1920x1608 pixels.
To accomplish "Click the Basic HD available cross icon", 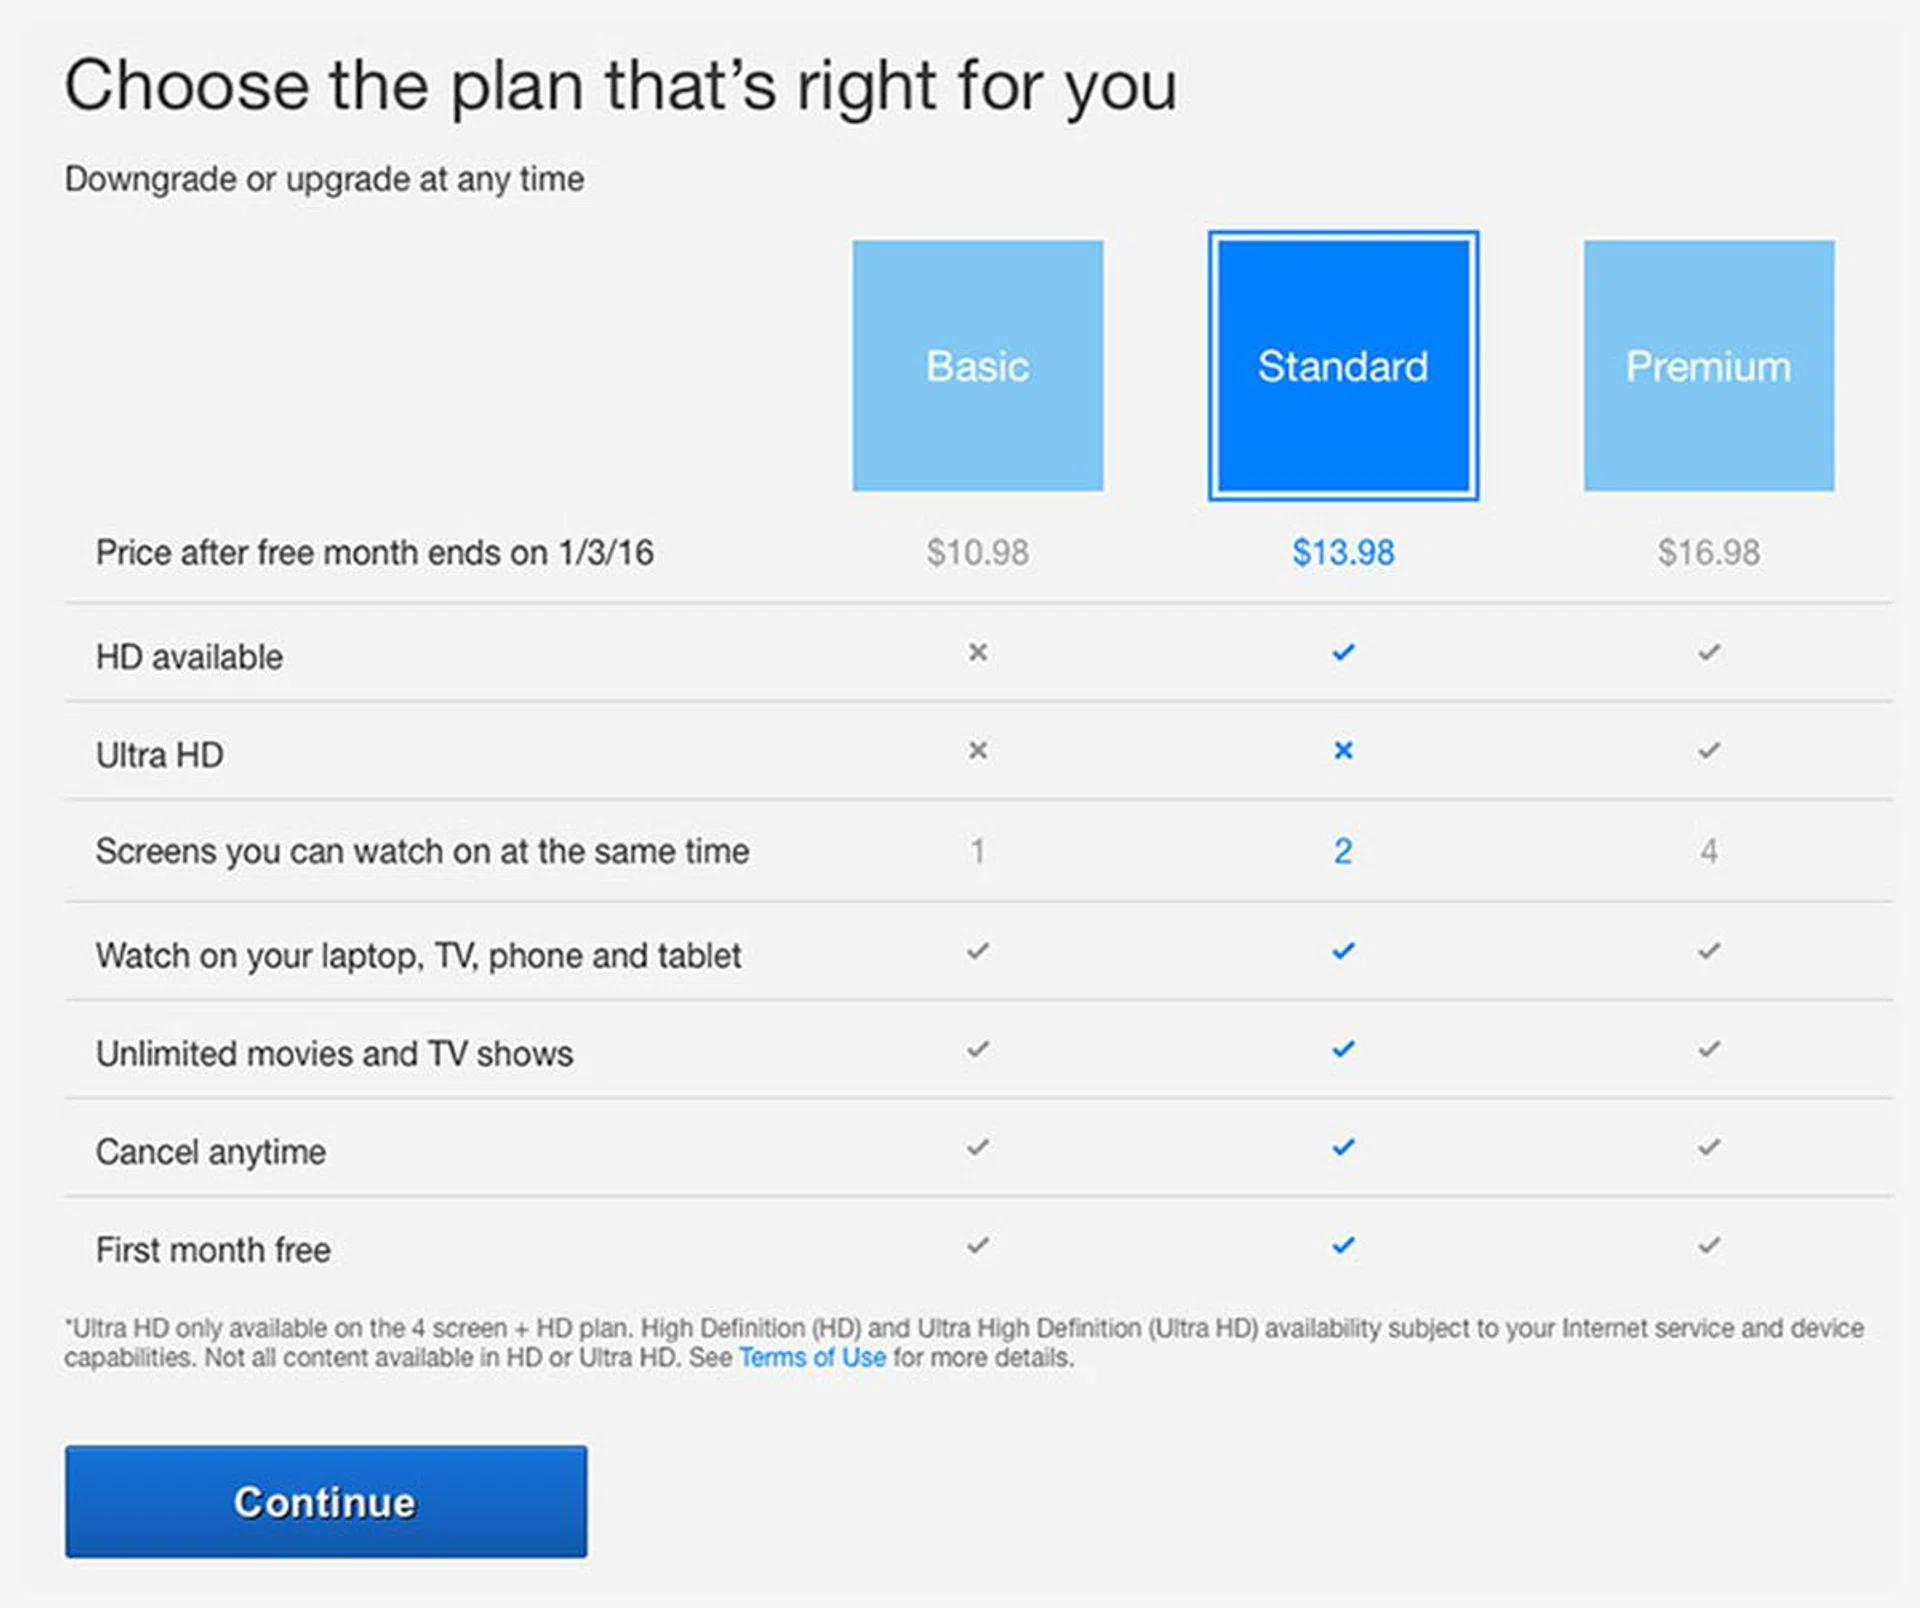I will click(978, 653).
